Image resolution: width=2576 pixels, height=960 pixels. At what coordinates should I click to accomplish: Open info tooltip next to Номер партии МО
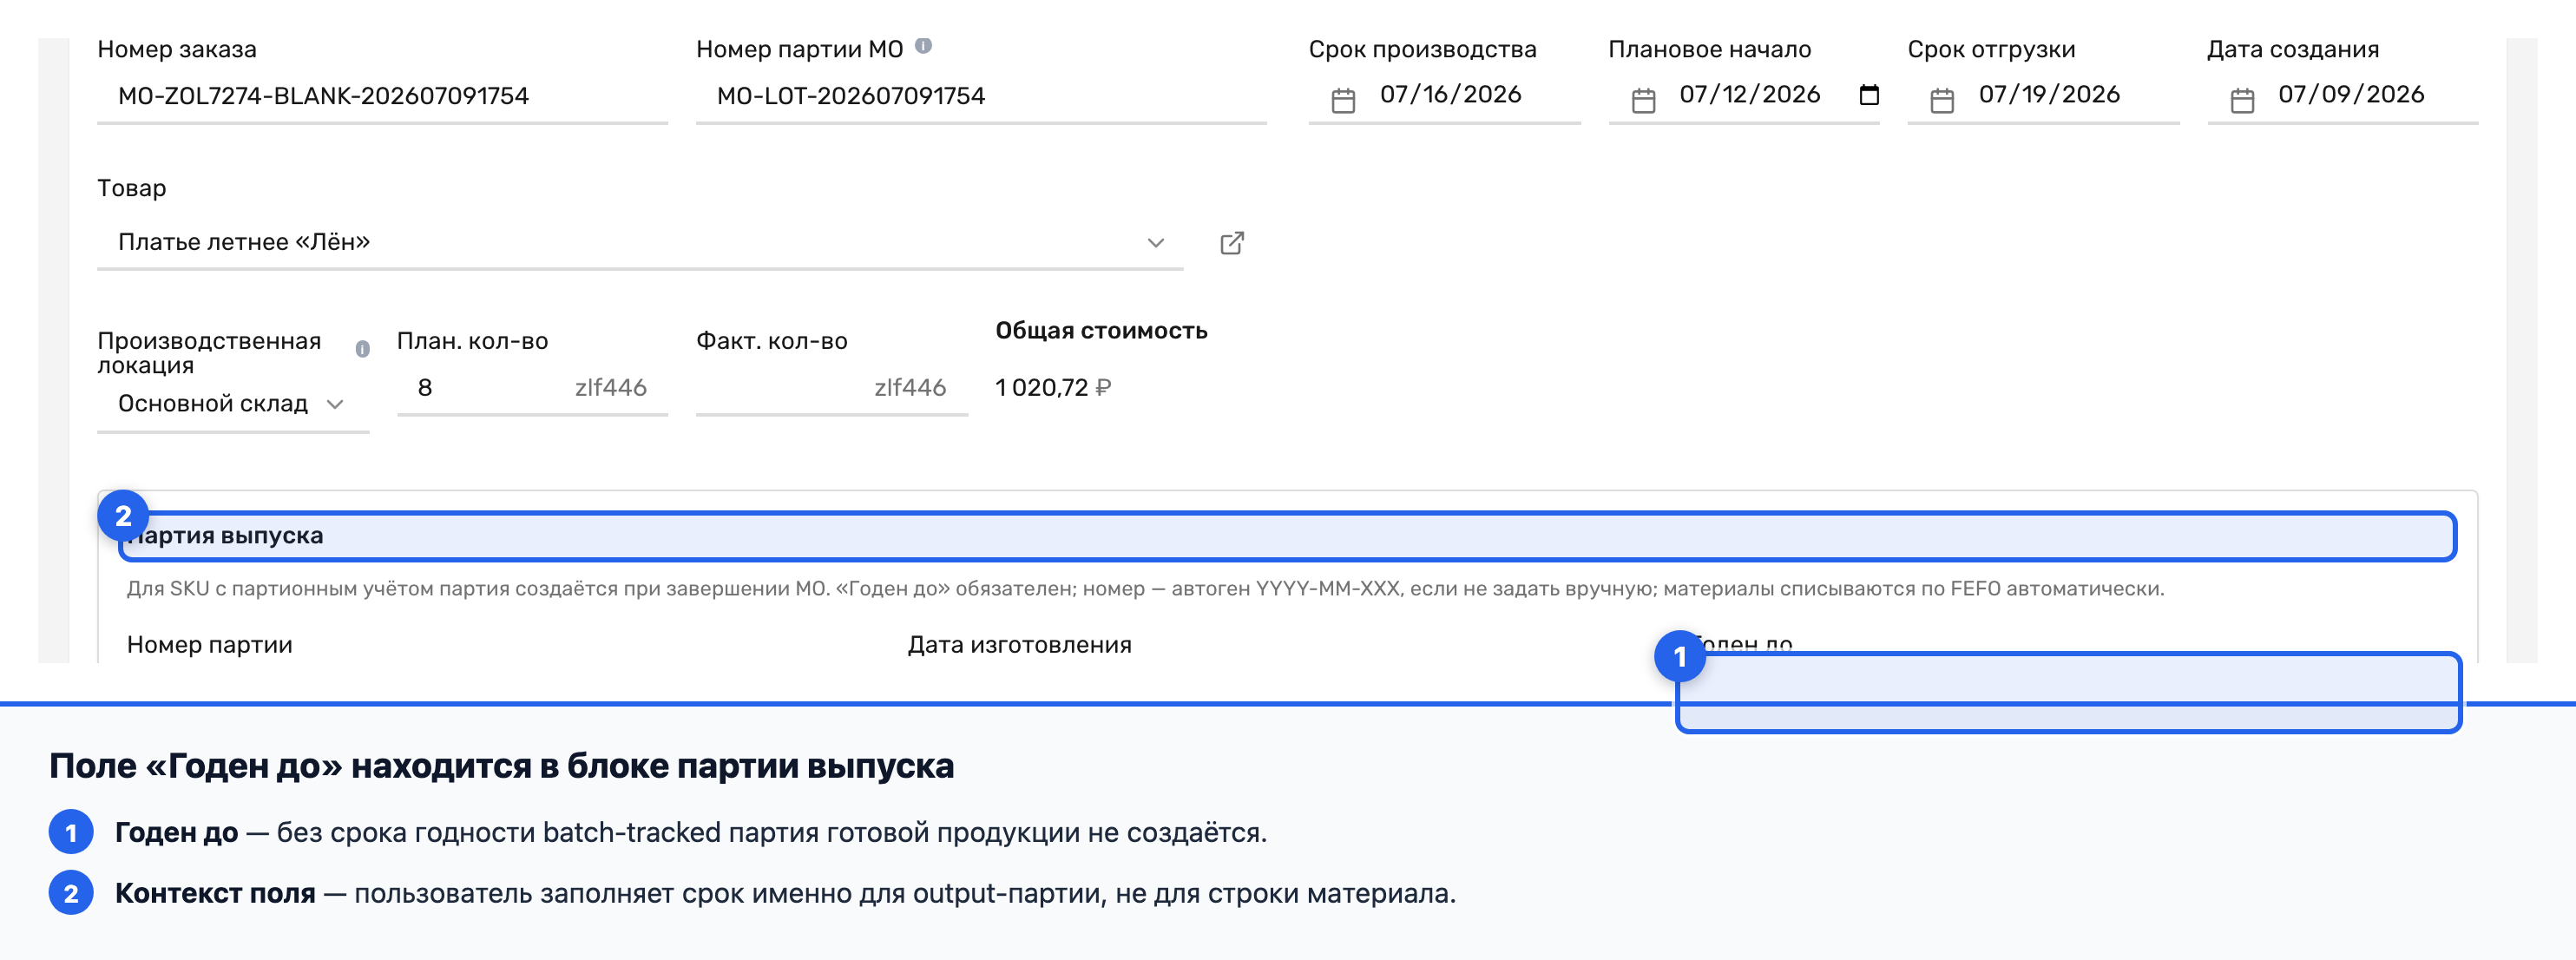tap(924, 46)
